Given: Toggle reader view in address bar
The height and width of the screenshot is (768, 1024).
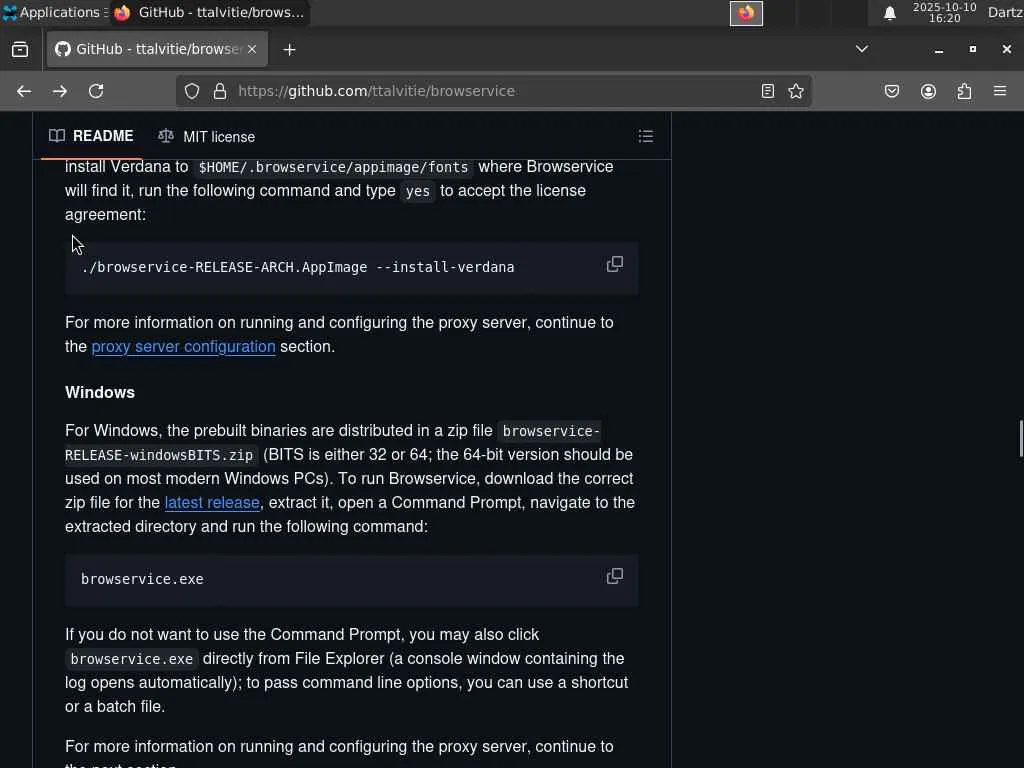Looking at the screenshot, I should 768,91.
